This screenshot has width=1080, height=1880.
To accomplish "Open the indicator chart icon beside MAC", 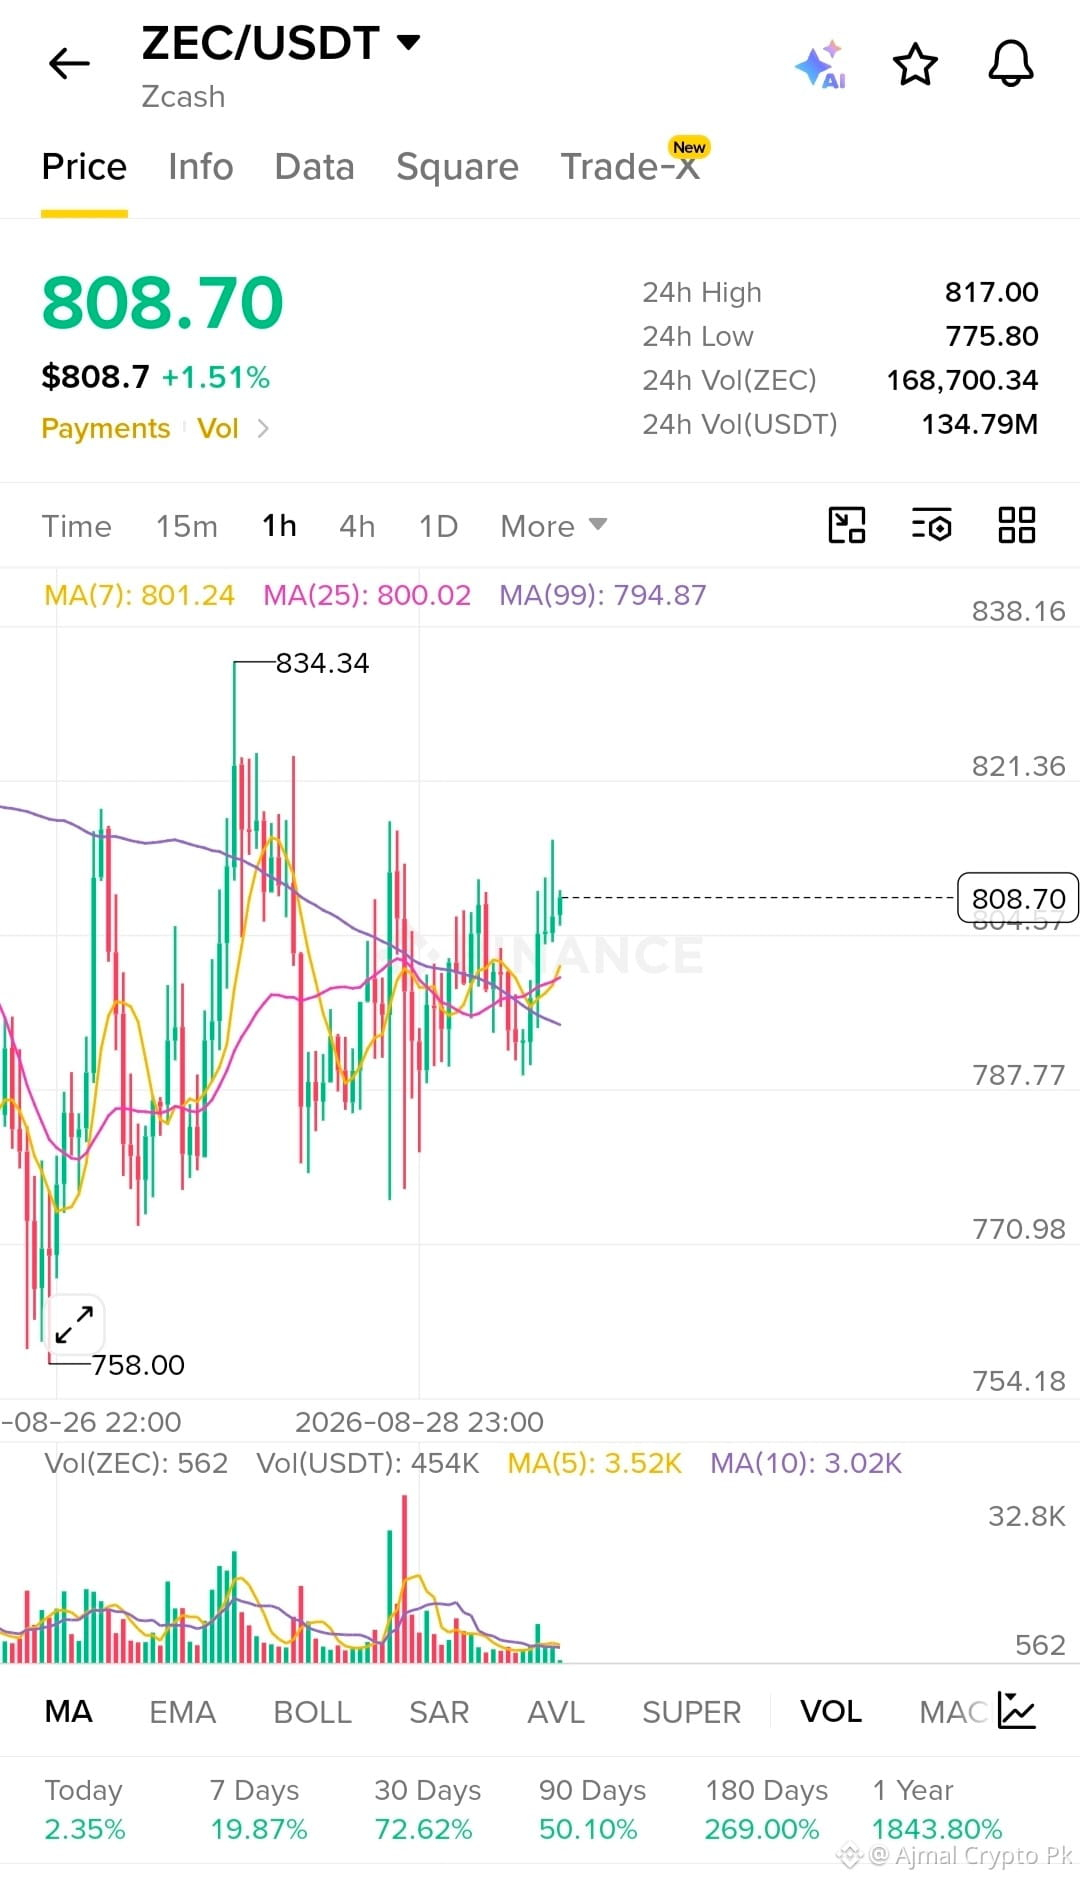I will [x=1017, y=1711].
